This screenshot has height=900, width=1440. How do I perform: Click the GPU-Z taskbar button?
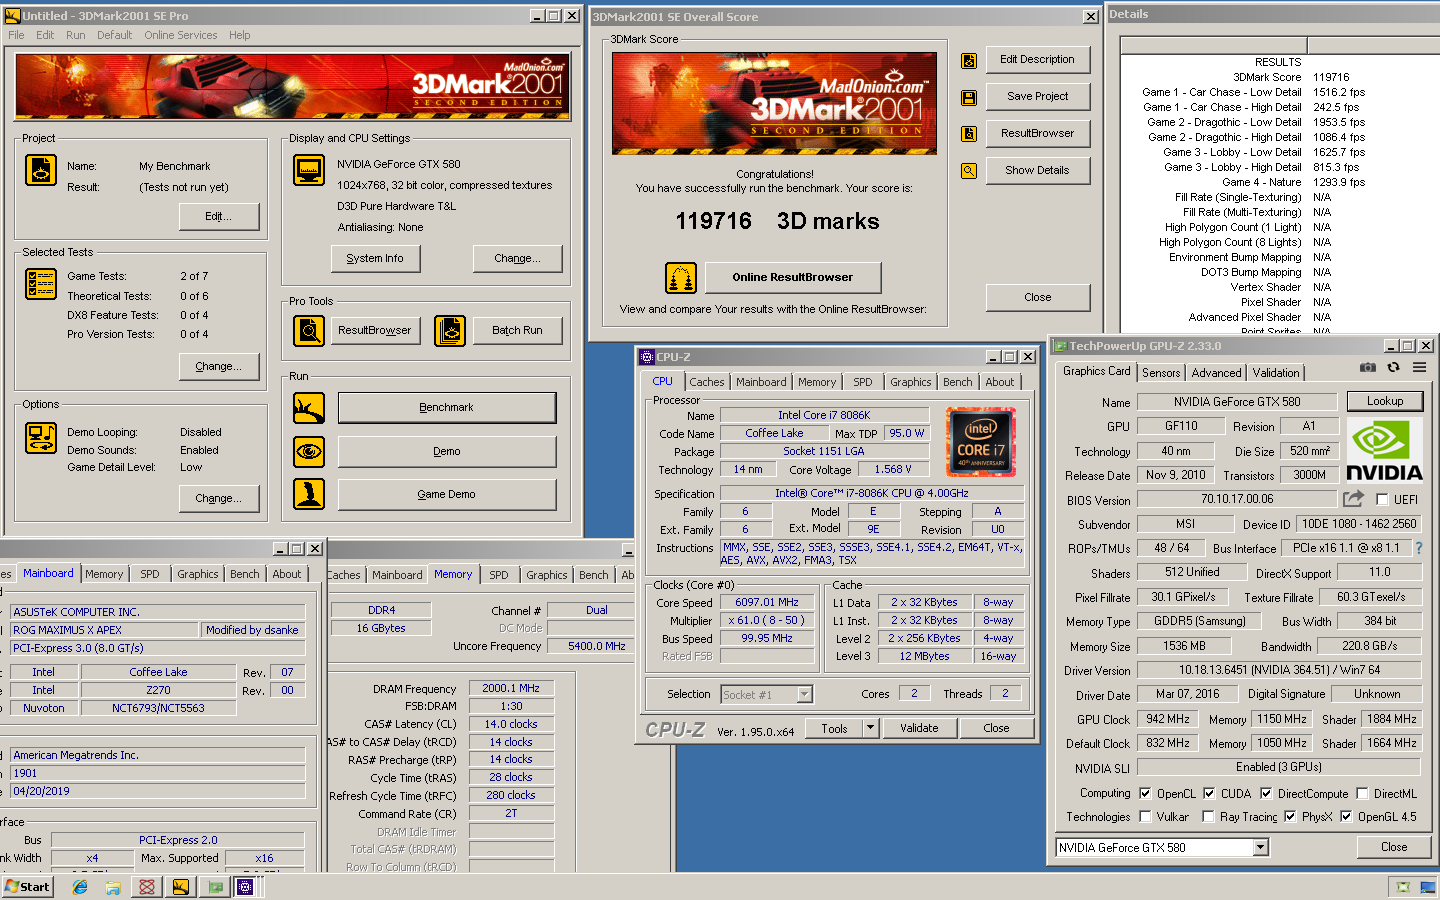point(214,887)
